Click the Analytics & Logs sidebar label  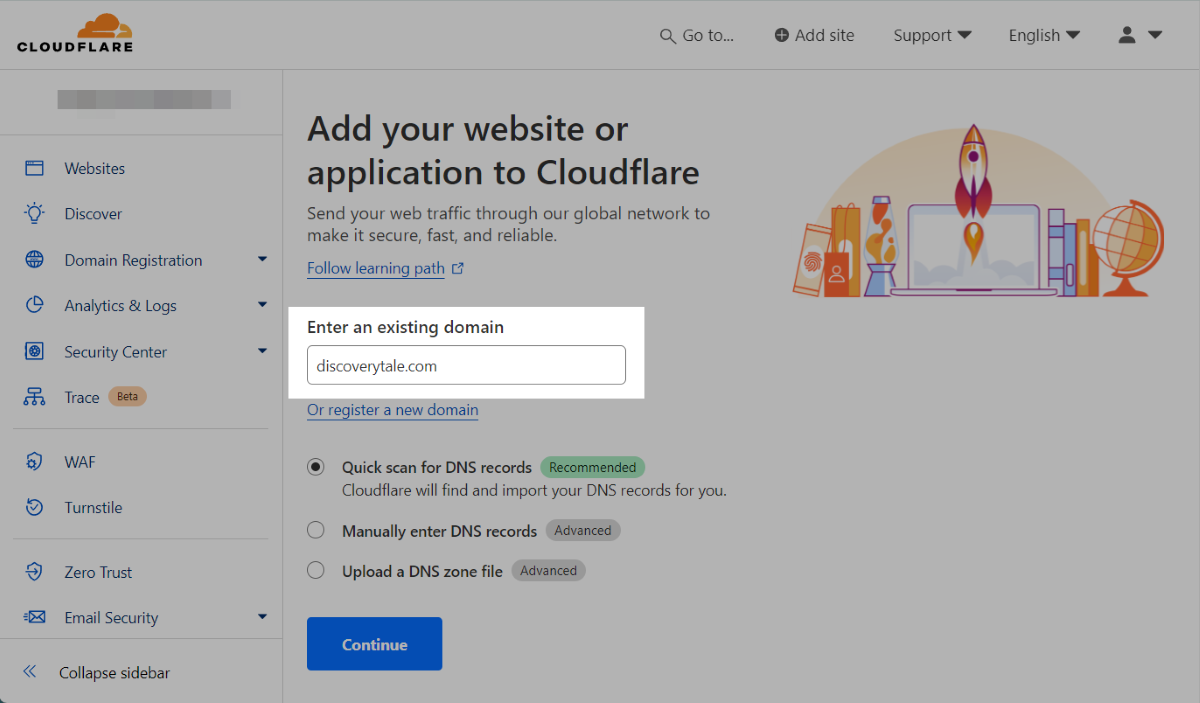120,306
